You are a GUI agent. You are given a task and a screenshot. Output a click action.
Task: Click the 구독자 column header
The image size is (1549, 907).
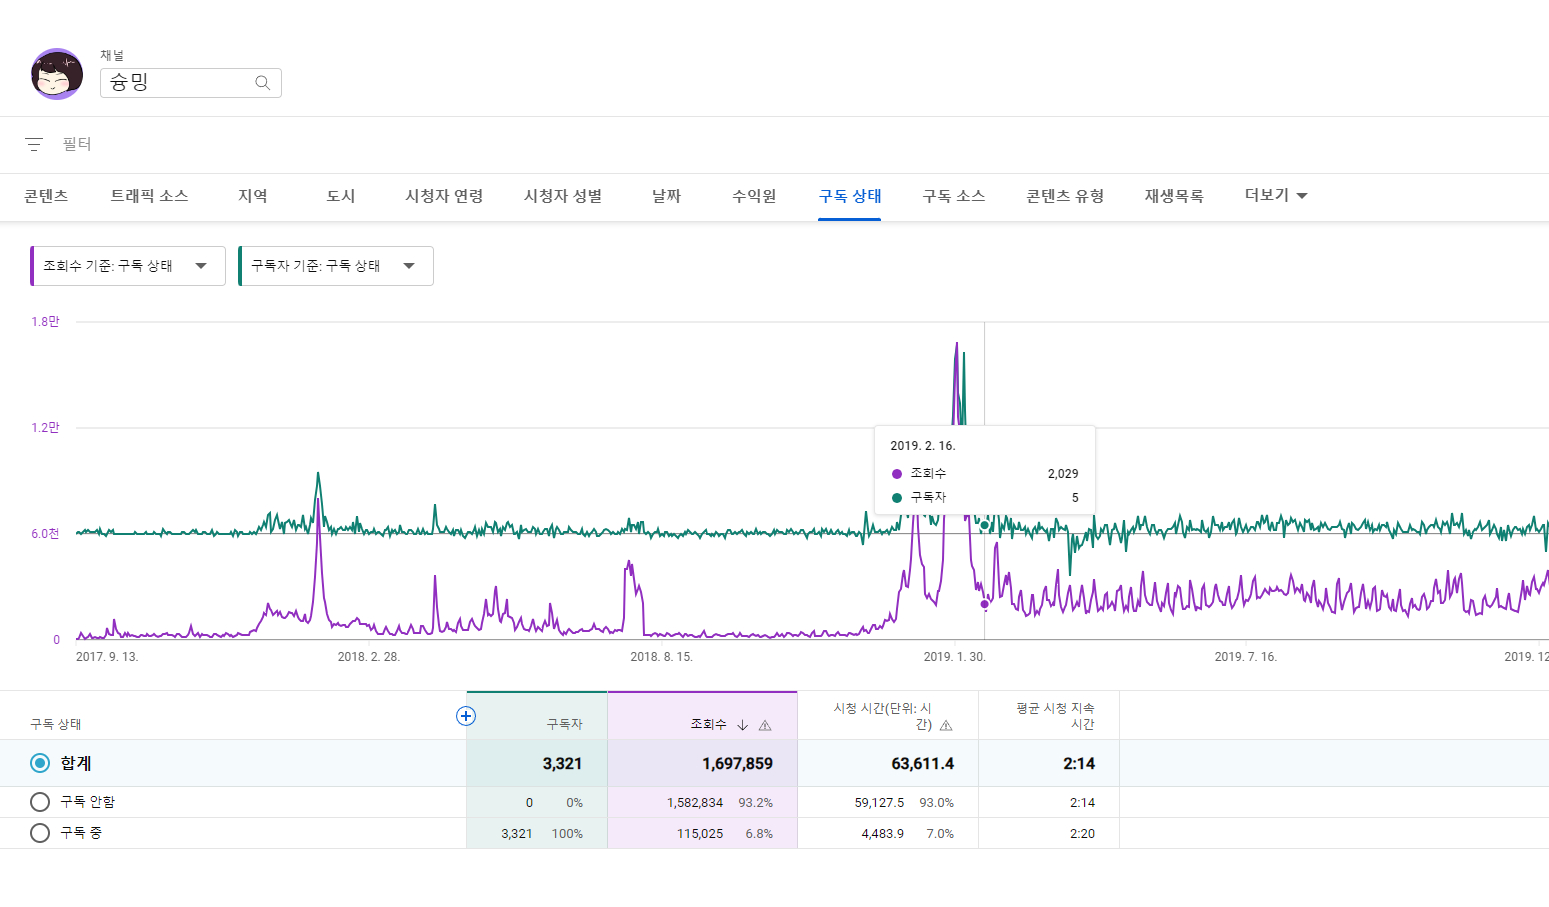coord(564,724)
